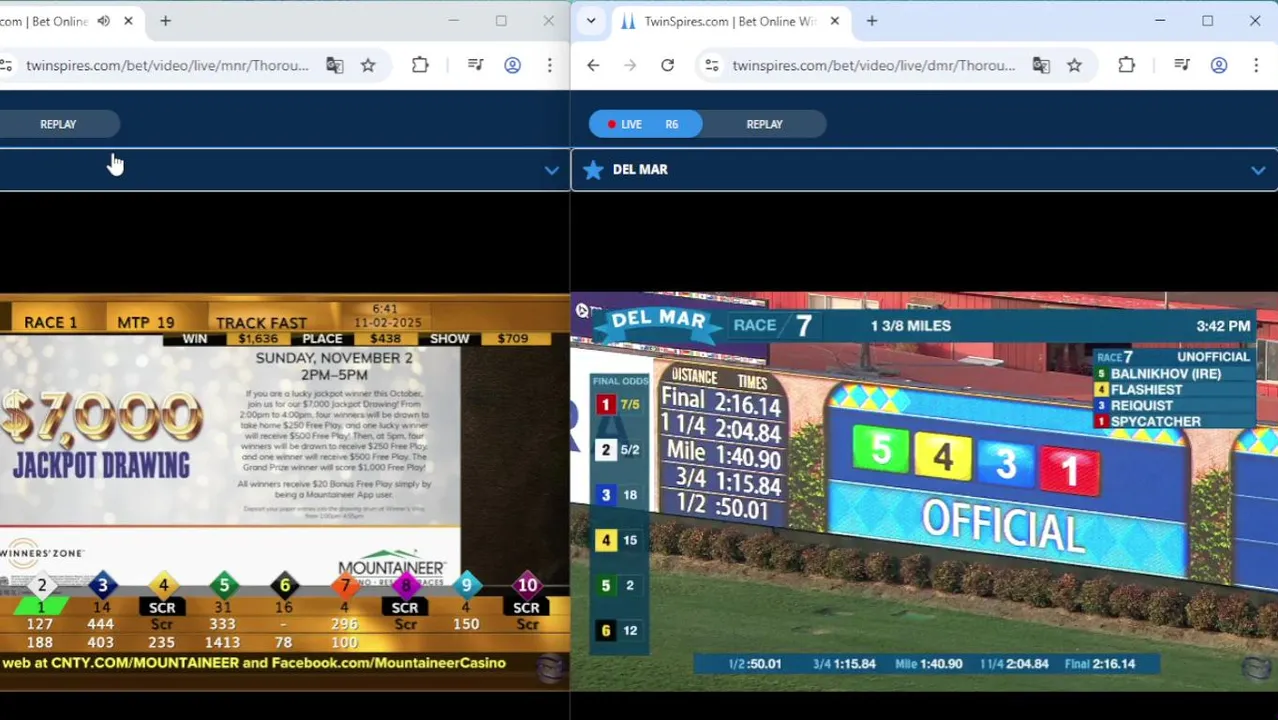1278x720 pixels.
Task: Open profile menu in the left Chrome window
Action: click(x=512, y=66)
